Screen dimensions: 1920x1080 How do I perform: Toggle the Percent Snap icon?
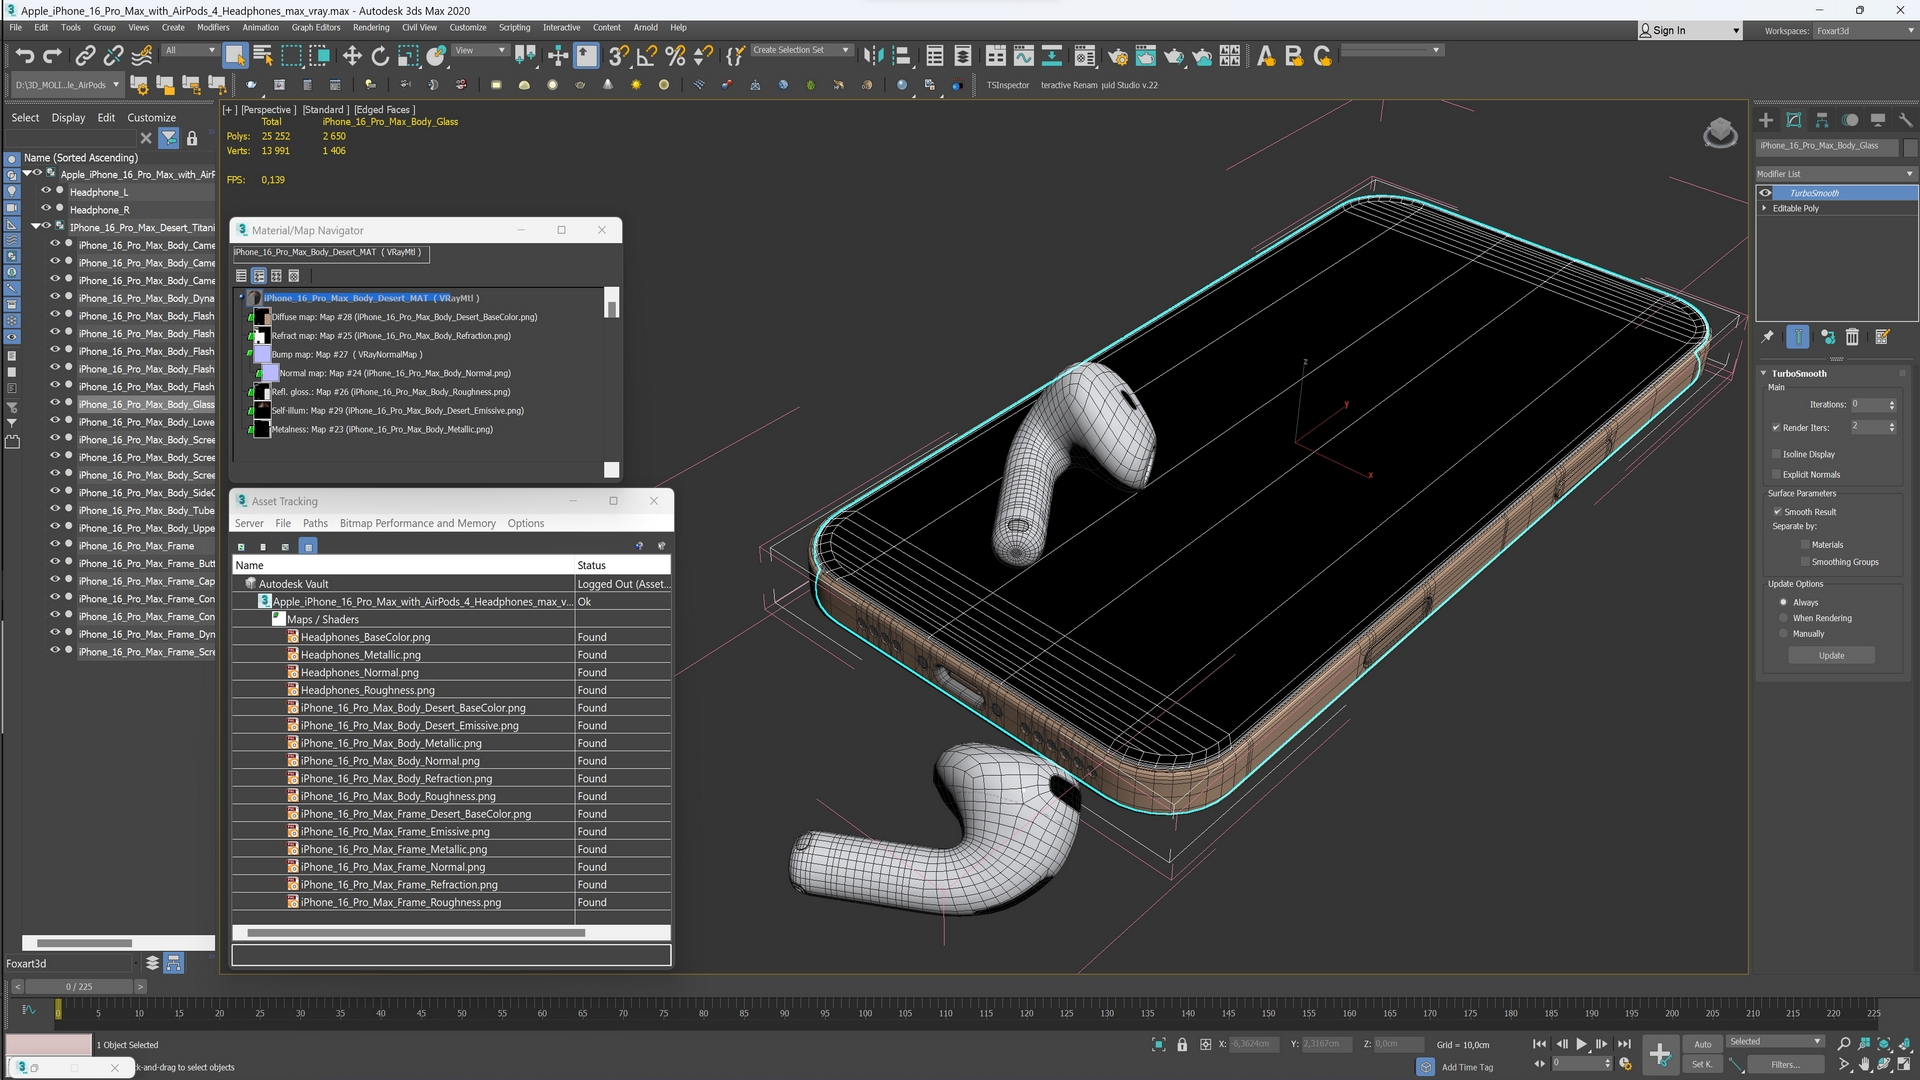coord(675,56)
